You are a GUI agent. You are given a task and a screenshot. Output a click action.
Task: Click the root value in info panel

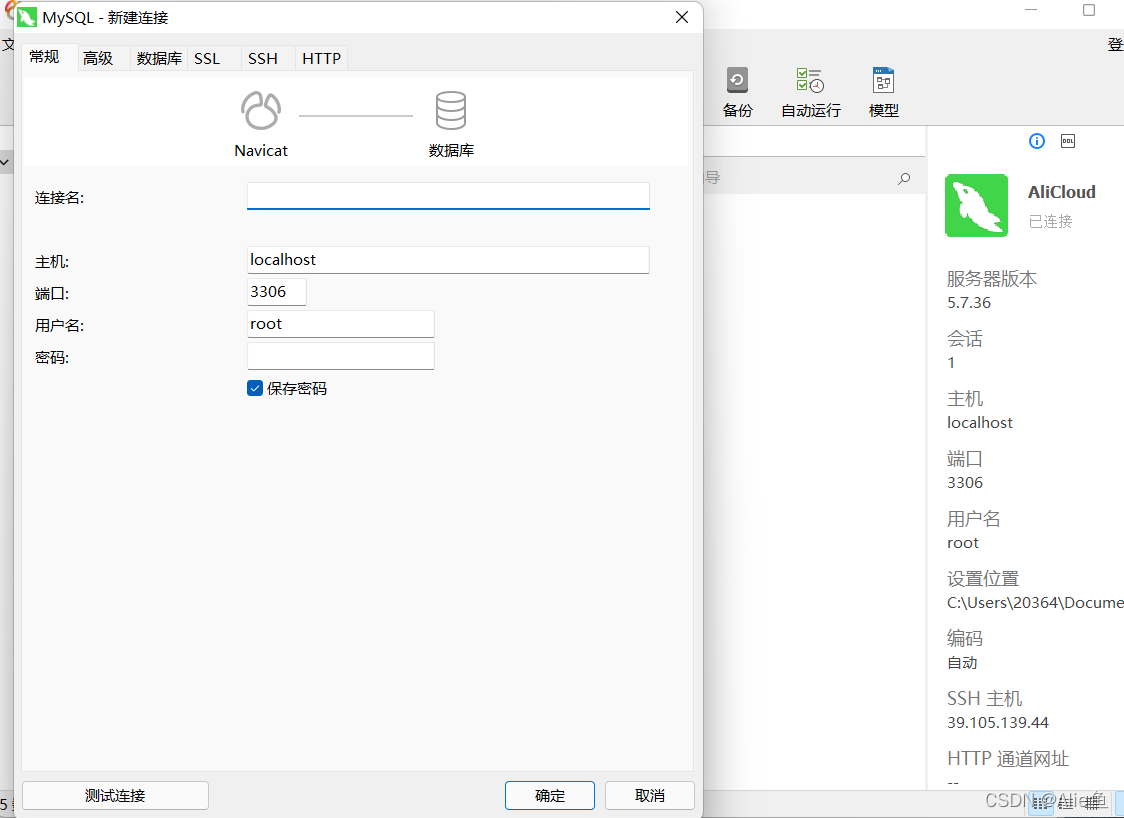click(x=963, y=543)
